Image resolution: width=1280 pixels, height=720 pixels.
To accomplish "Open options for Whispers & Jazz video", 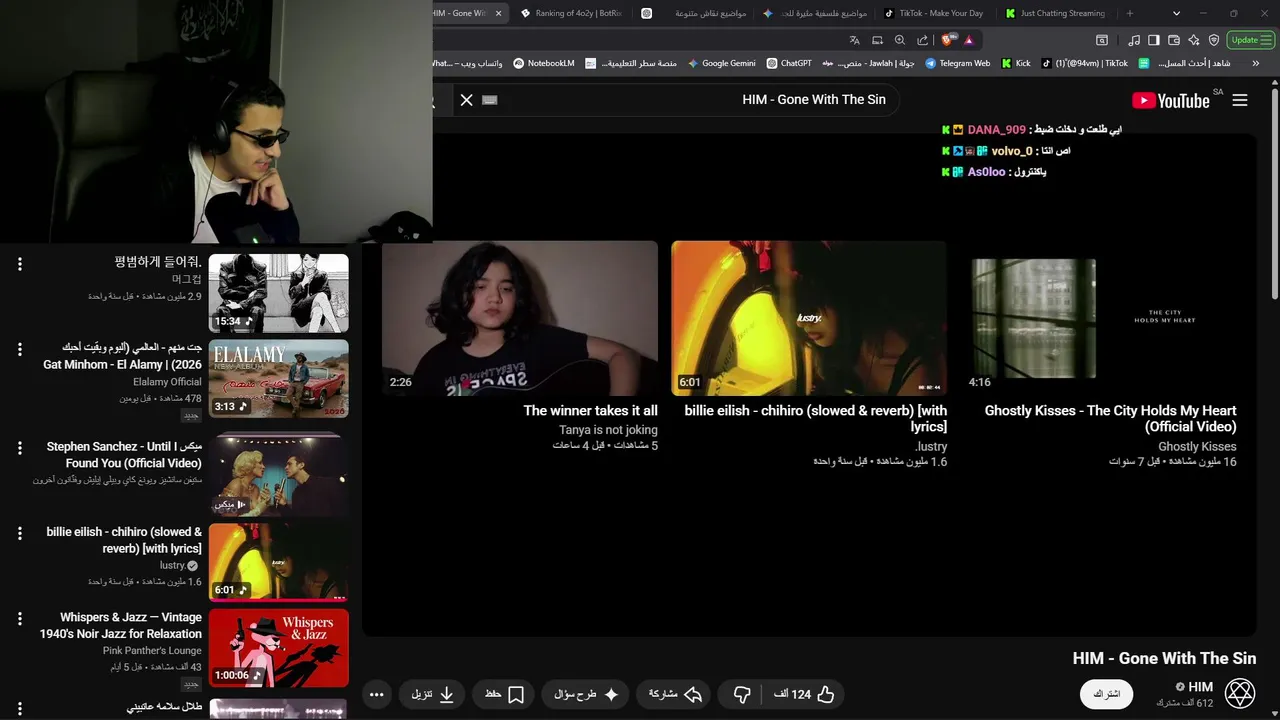I will [19, 619].
